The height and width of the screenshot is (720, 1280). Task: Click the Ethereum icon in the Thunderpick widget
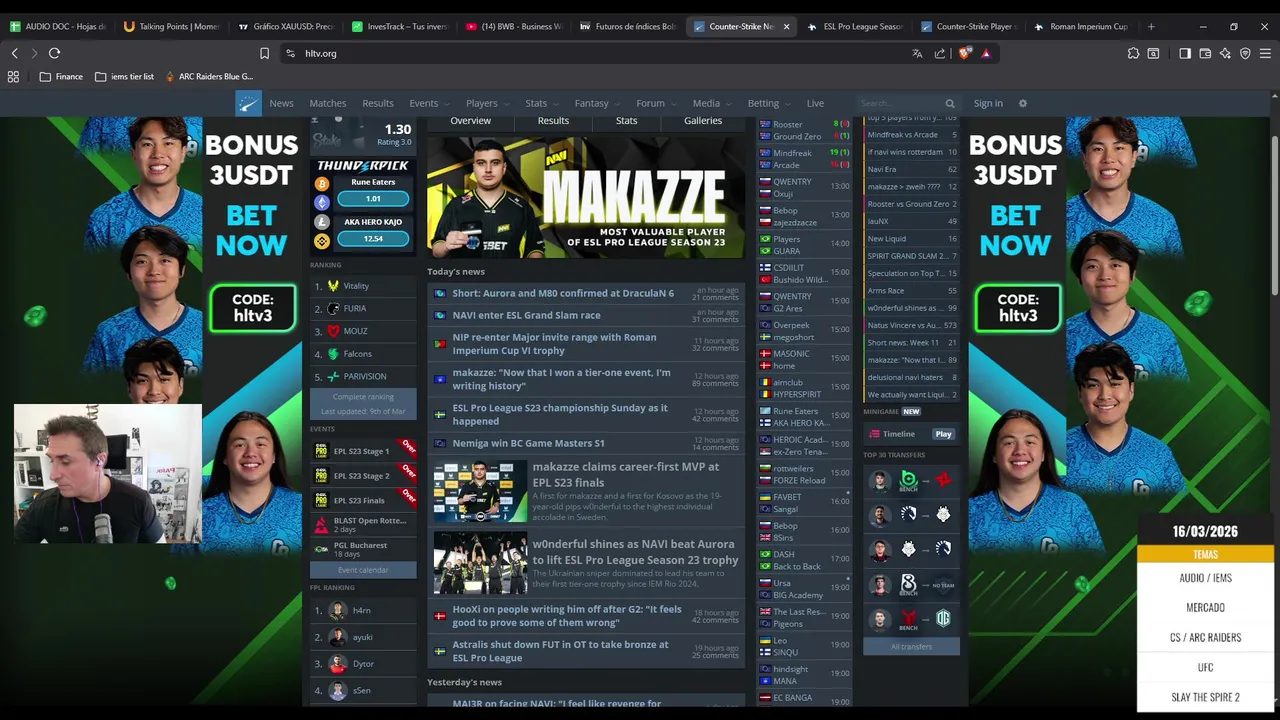pos(322,203)
